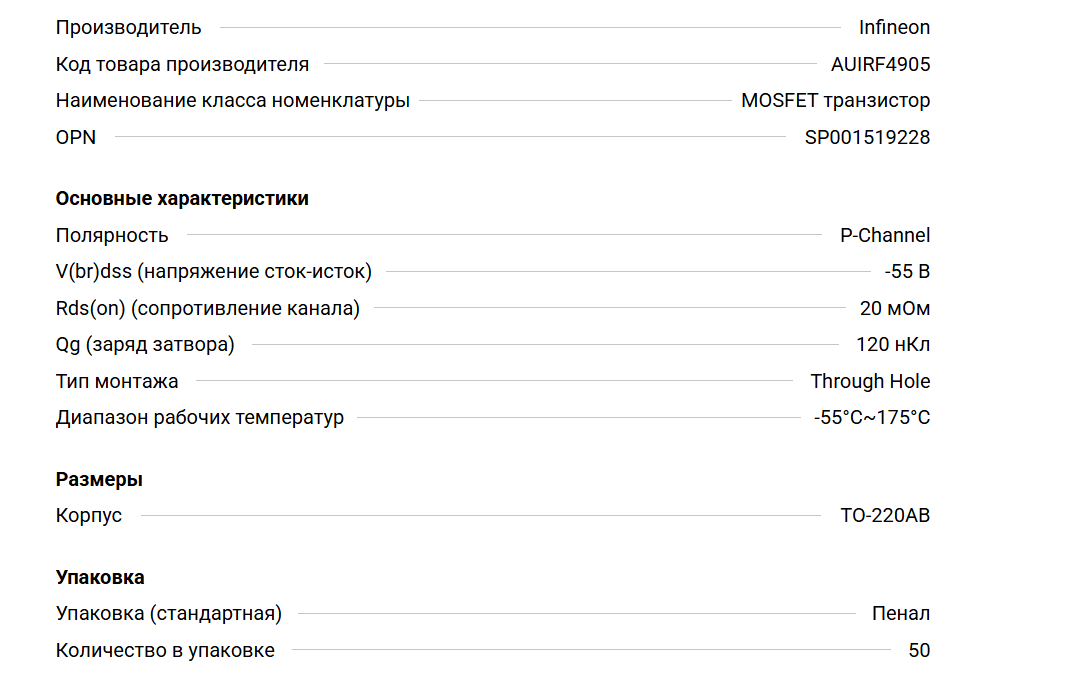Screen dimensions: 1080x682
Task: Click the 20 мОм resistance value
Action: coord(894,309)
